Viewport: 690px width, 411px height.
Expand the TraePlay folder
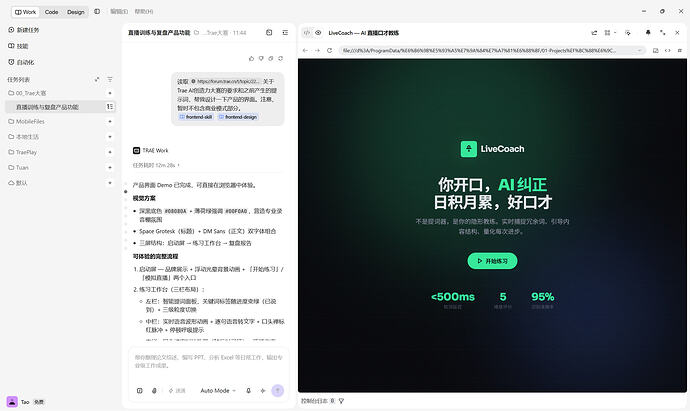pos(22,152)
